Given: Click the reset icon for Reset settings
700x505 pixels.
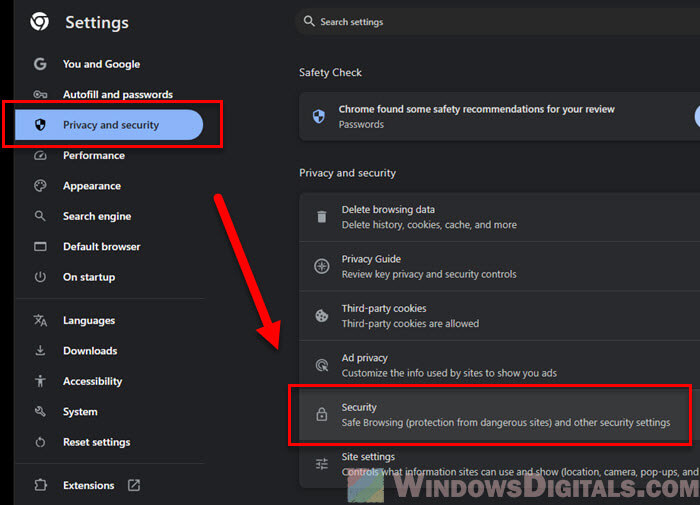Looking at the screenshot, I should (x=40, y=442).
